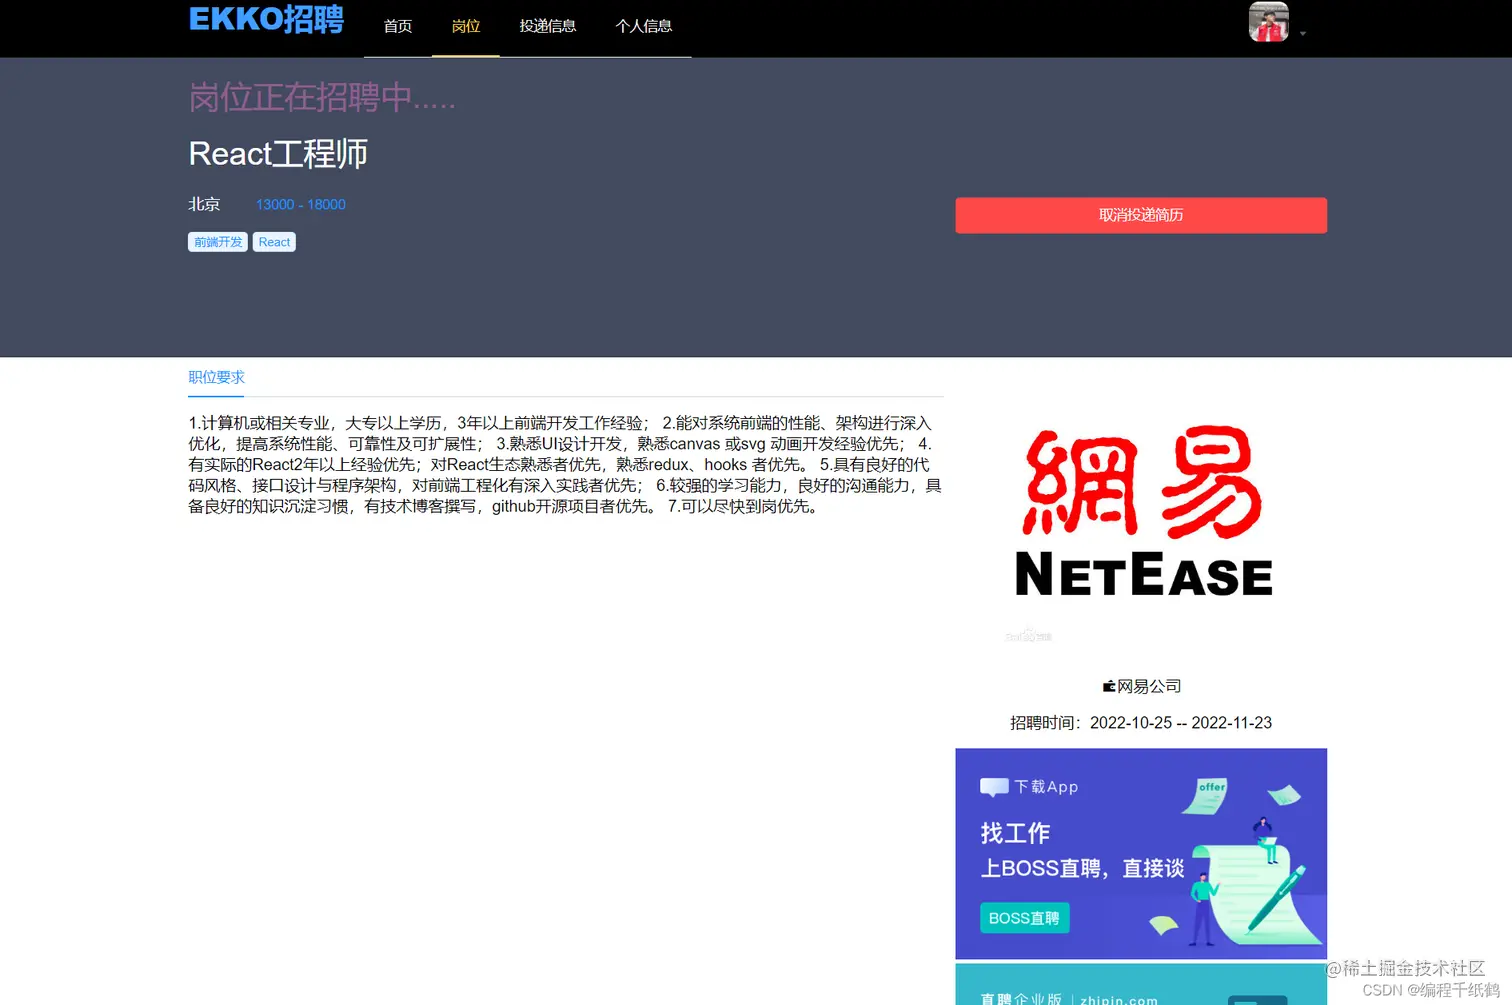Select the 岗位 navigation tab
The width and height of the screenshot is (1512, 1005).
tap(466, 26)
